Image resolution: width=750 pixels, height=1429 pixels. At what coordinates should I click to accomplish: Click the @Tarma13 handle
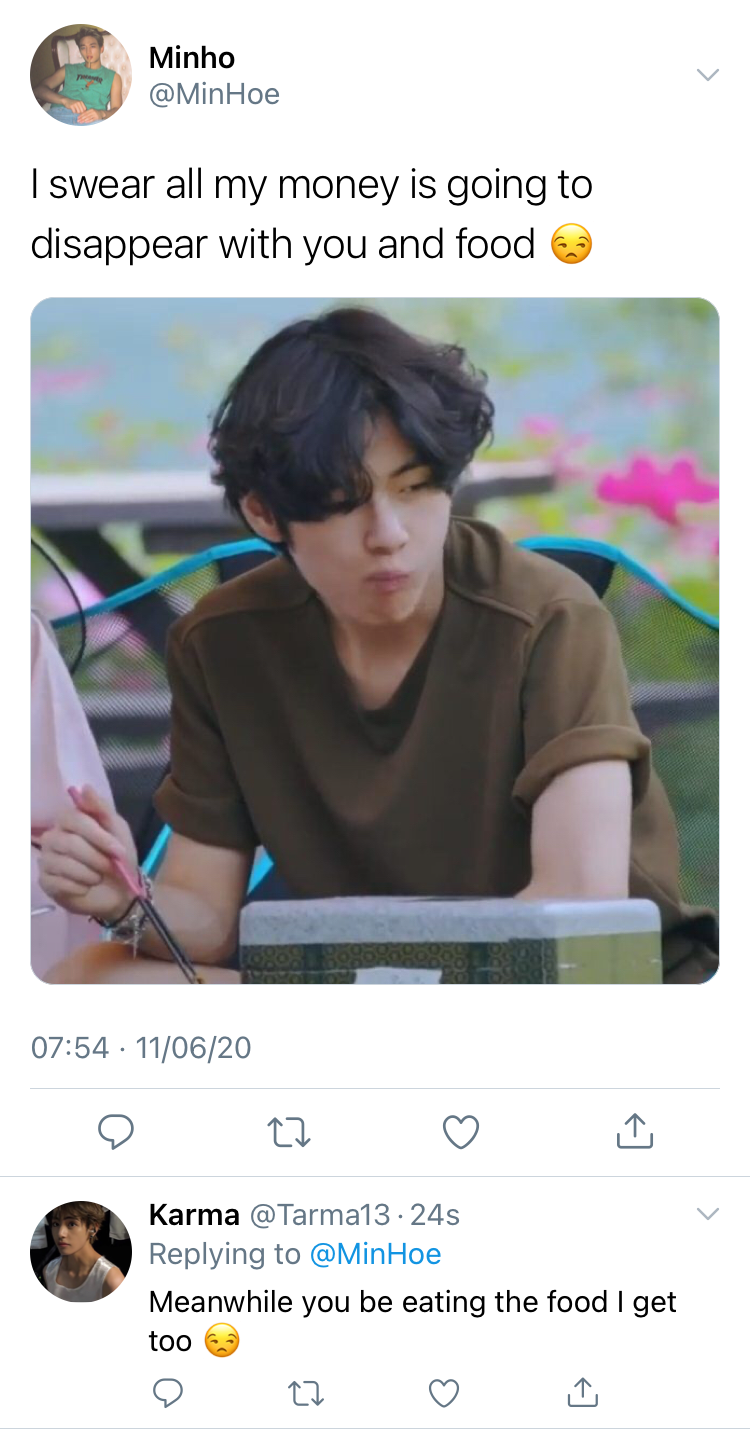tap(319, 1215)
